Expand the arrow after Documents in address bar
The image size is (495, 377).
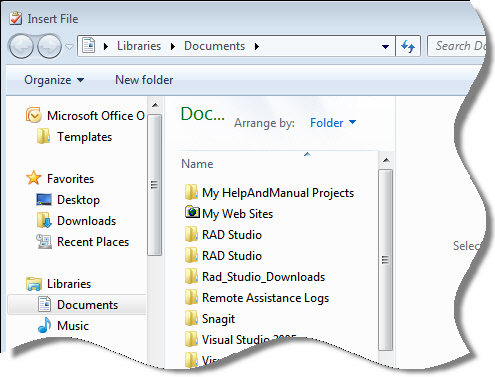pos(256,46)
